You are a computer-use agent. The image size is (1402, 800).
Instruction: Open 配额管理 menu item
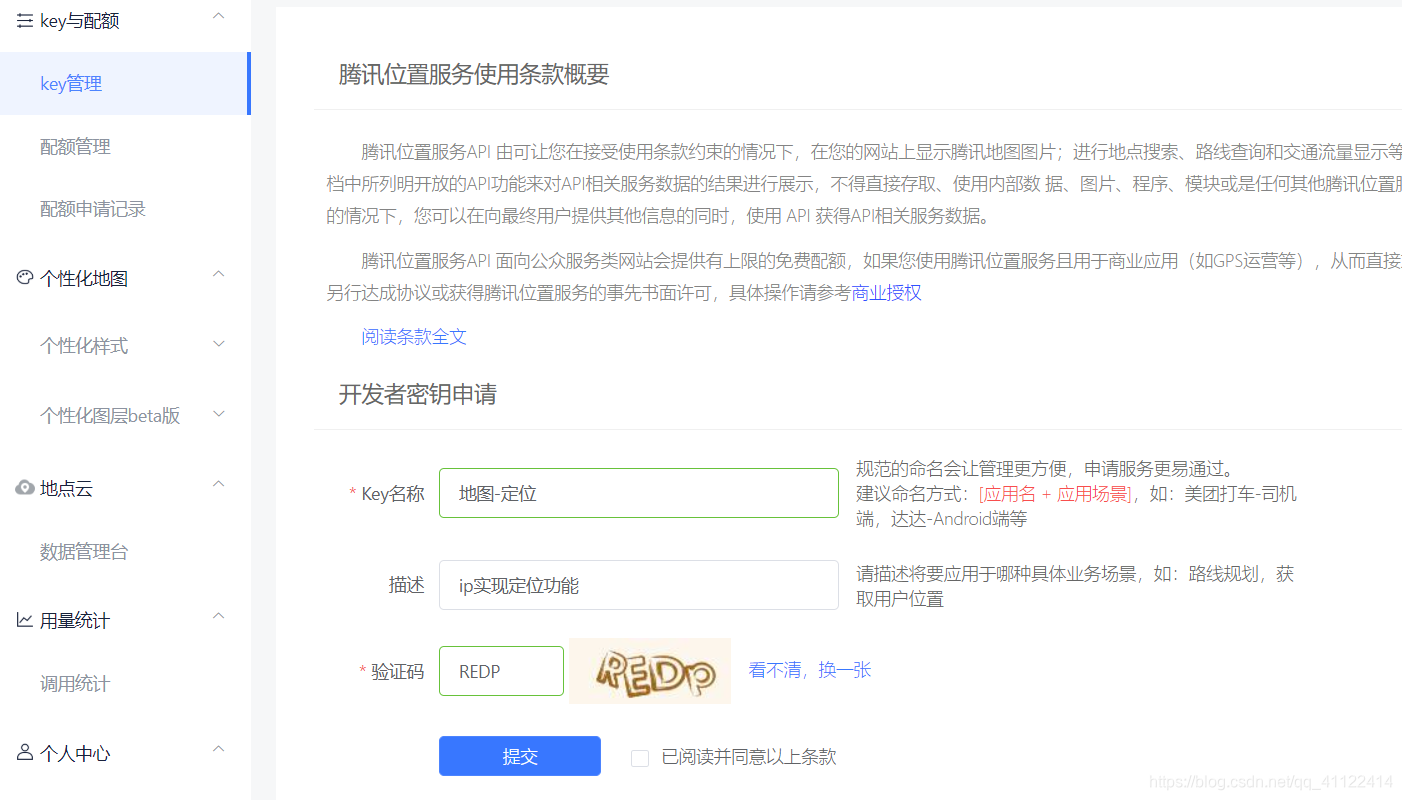click(x=75, y=147)
